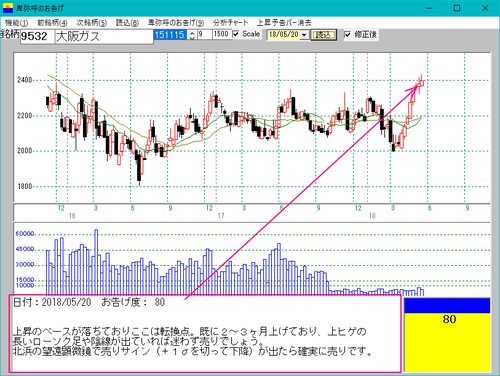This screenshot has height=376, width=500.
Task: Open the 上昇予告バー消去 menu
Action: pyautogui.click(x=284, y=23)
